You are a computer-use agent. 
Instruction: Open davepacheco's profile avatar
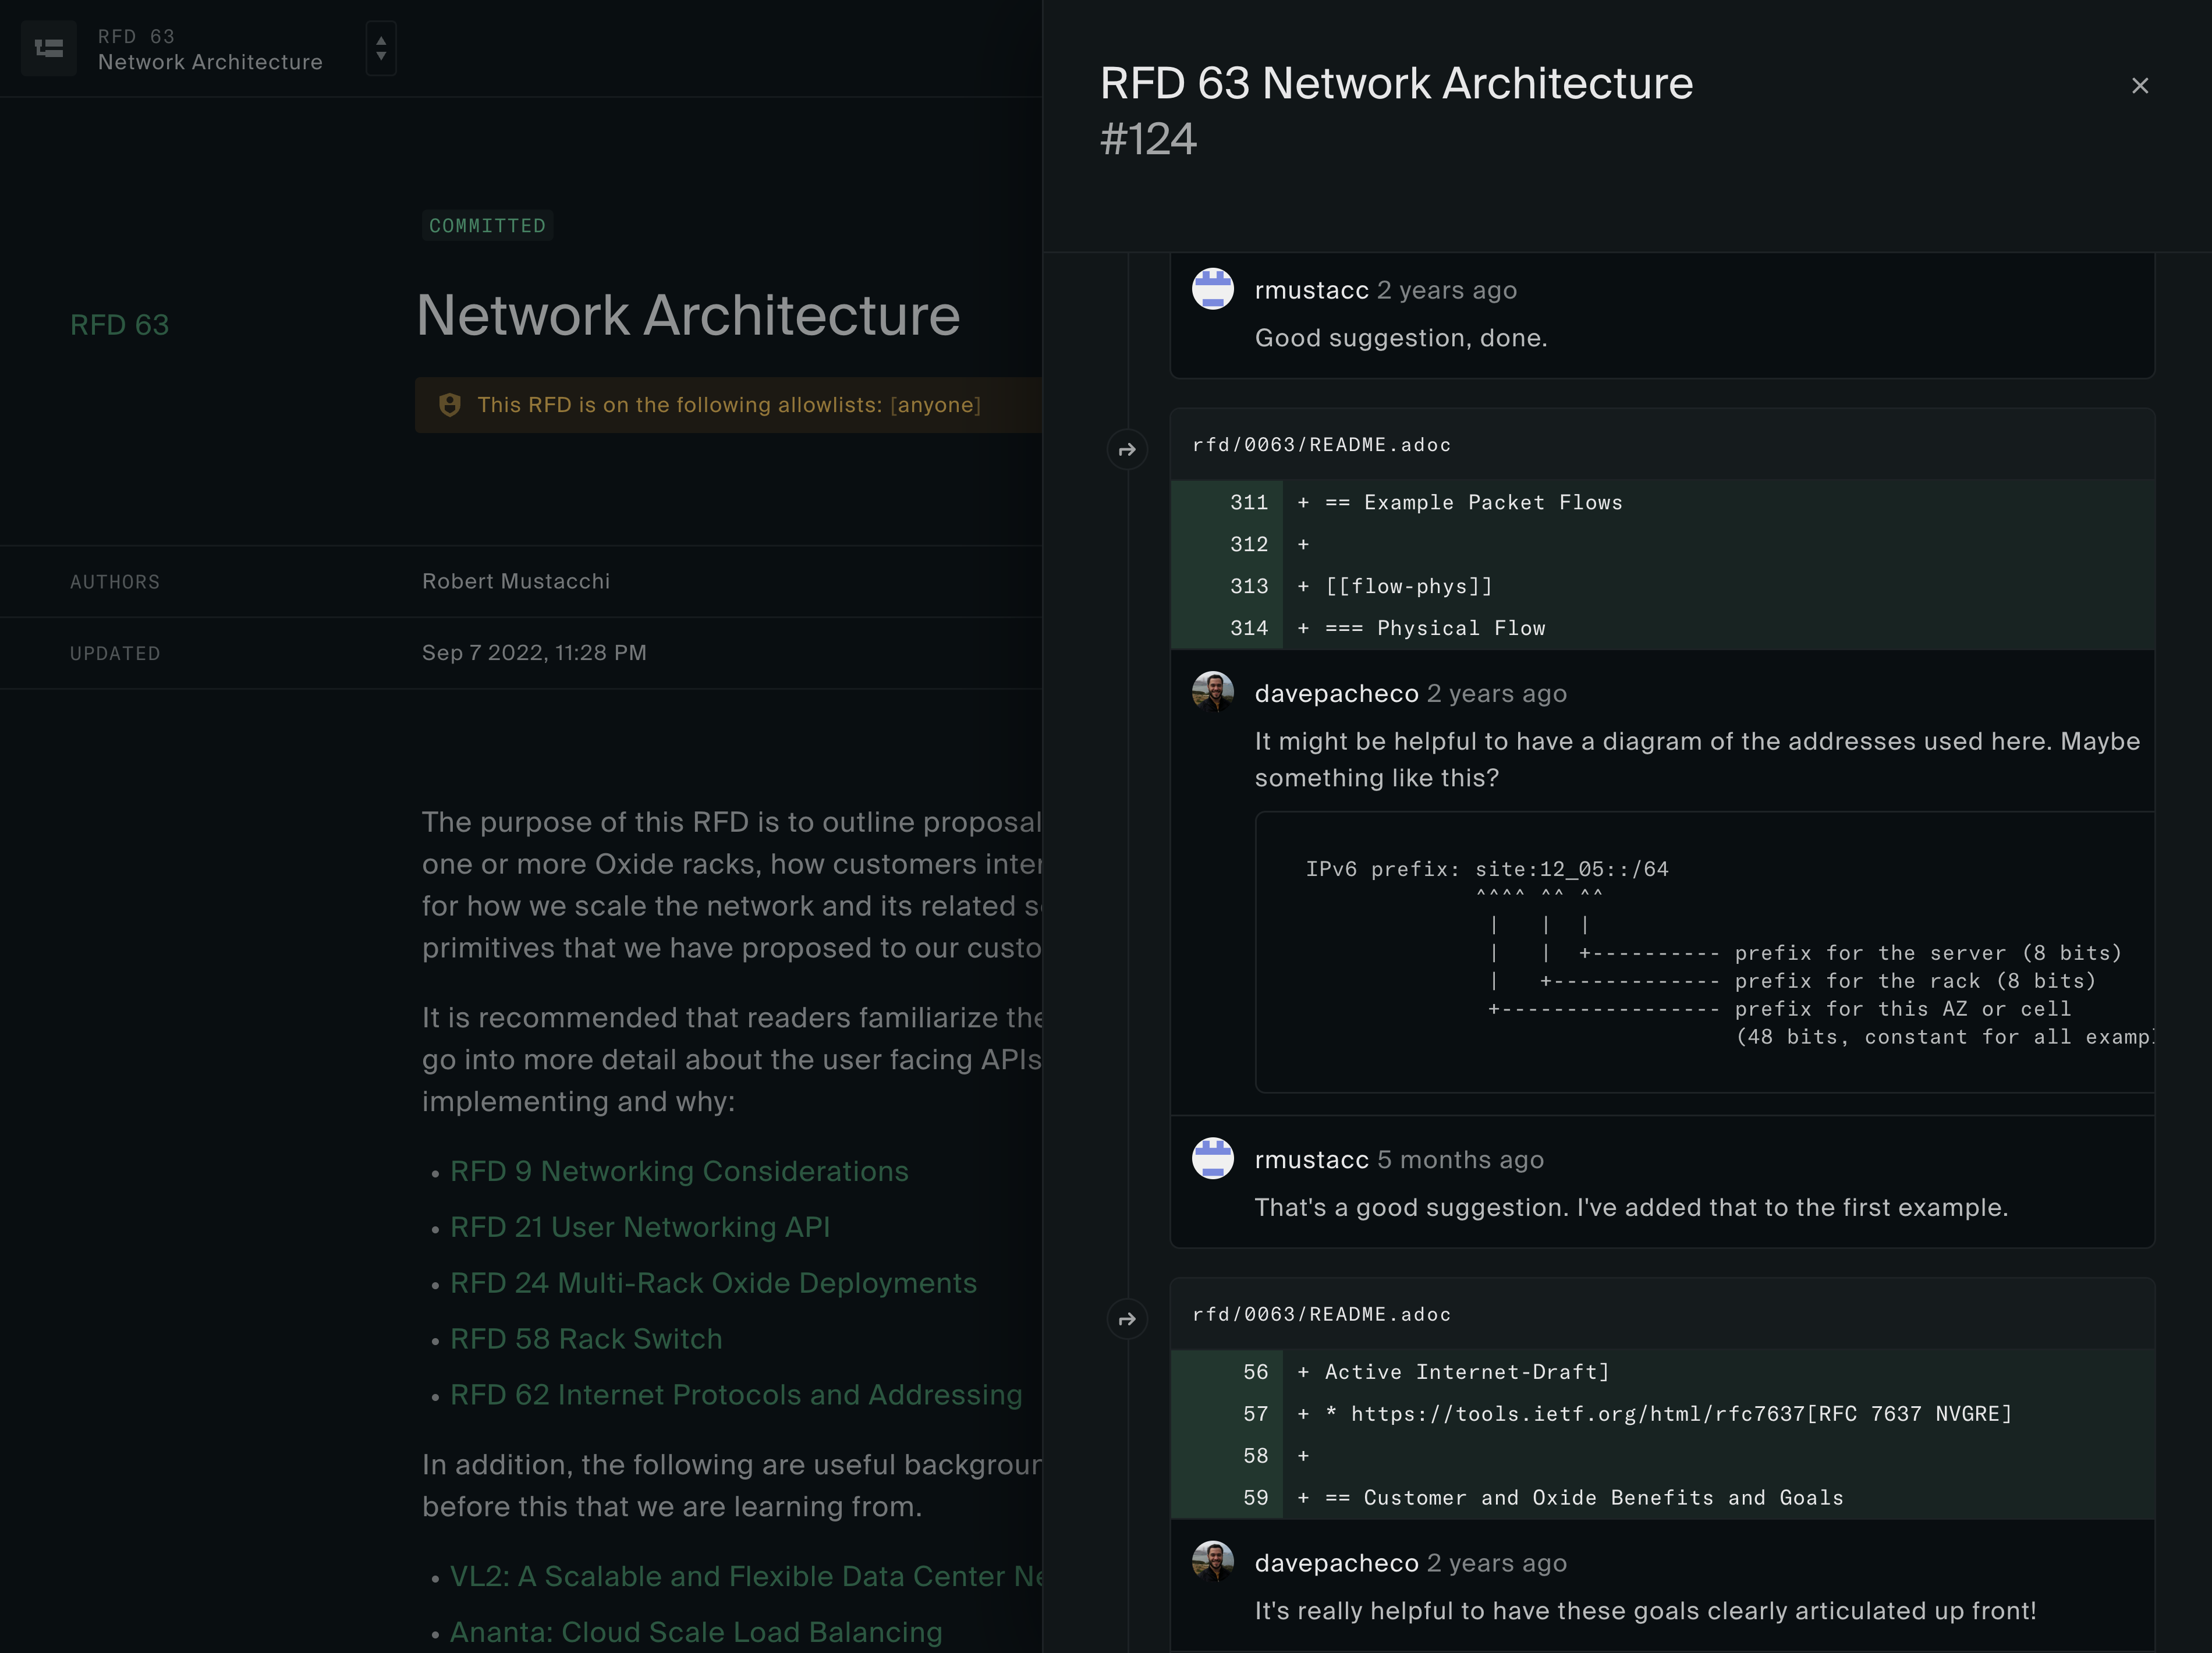(x=1213, y=692)
